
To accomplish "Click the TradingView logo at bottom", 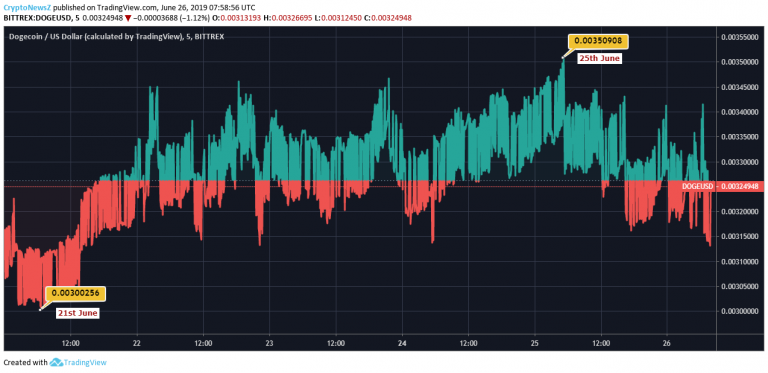I will click(x=55, y=362).
